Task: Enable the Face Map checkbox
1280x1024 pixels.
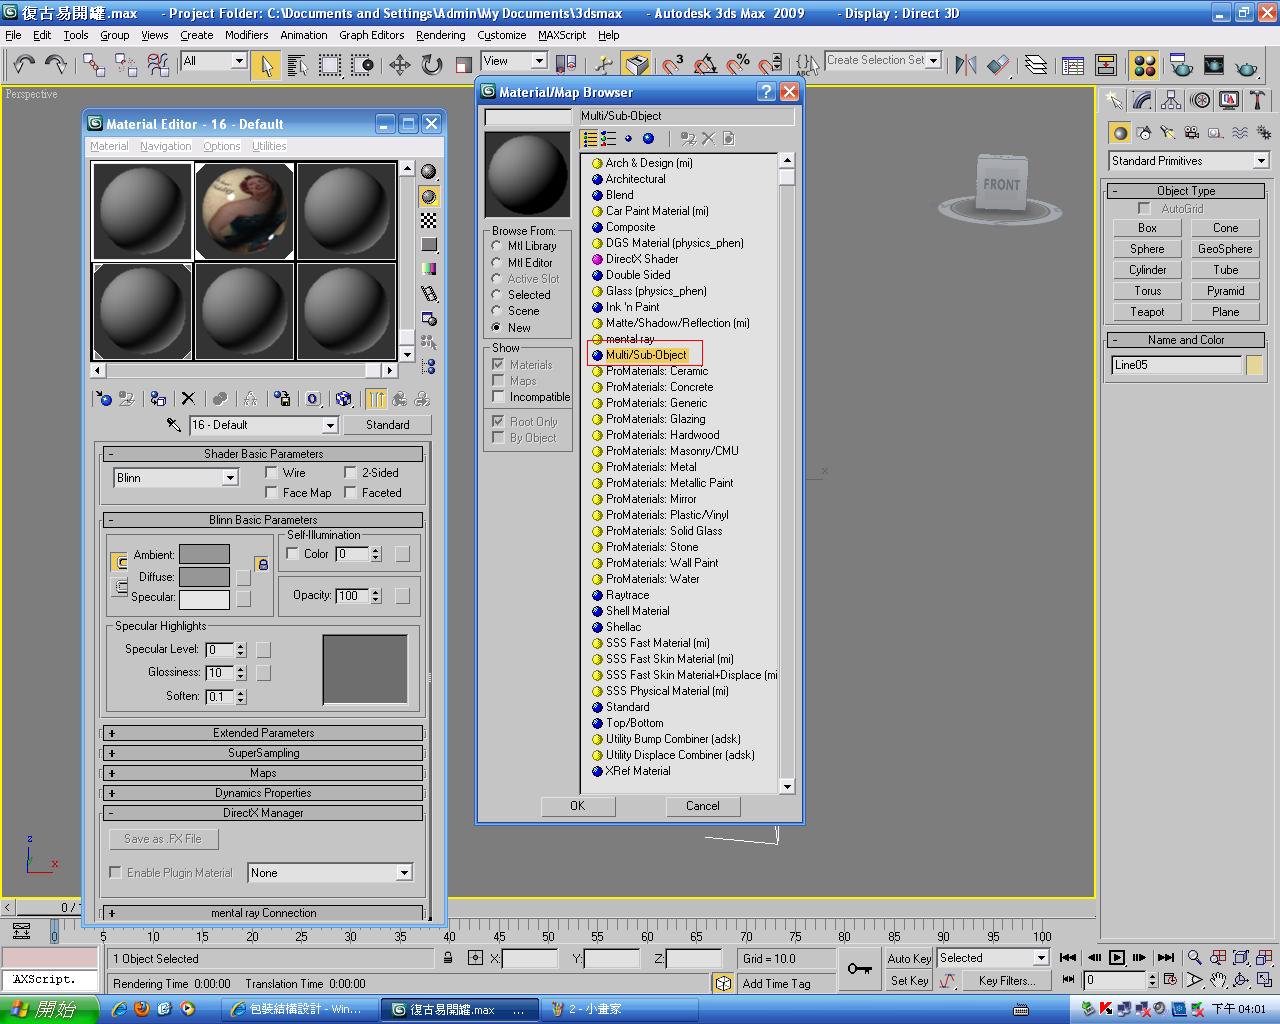Action: click(x=271, y=492)
